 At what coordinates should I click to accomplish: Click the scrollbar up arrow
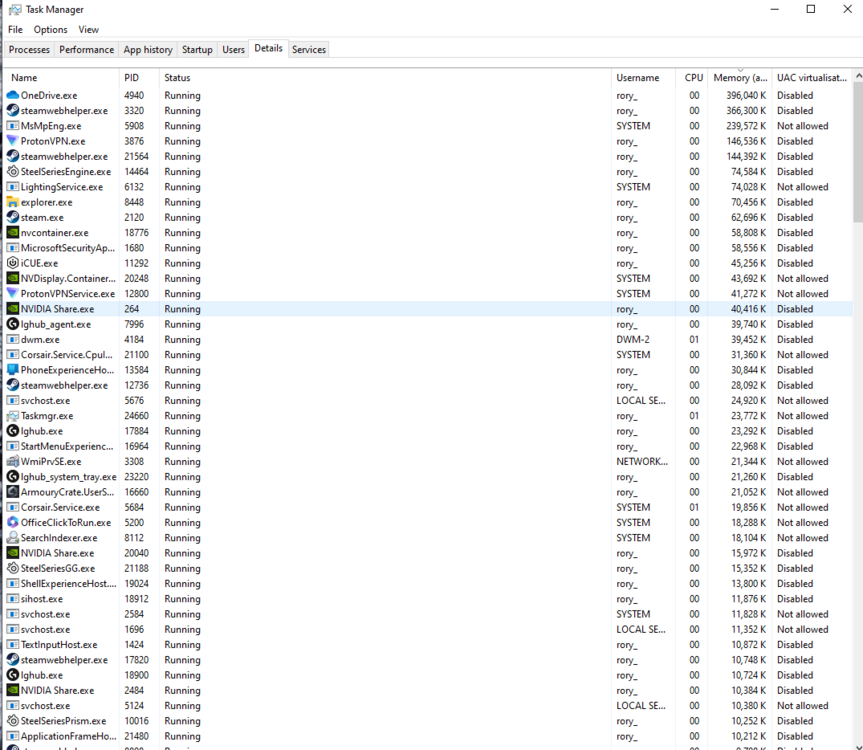click(x=858, y=76)
